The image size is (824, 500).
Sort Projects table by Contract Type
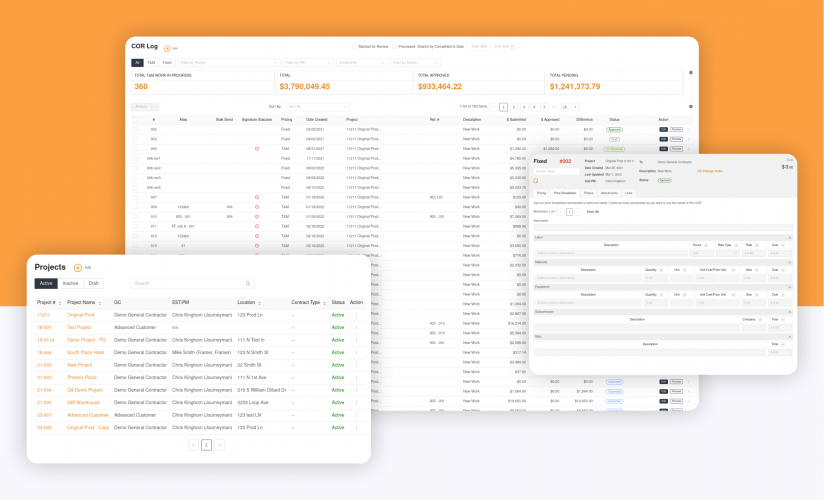324,303
